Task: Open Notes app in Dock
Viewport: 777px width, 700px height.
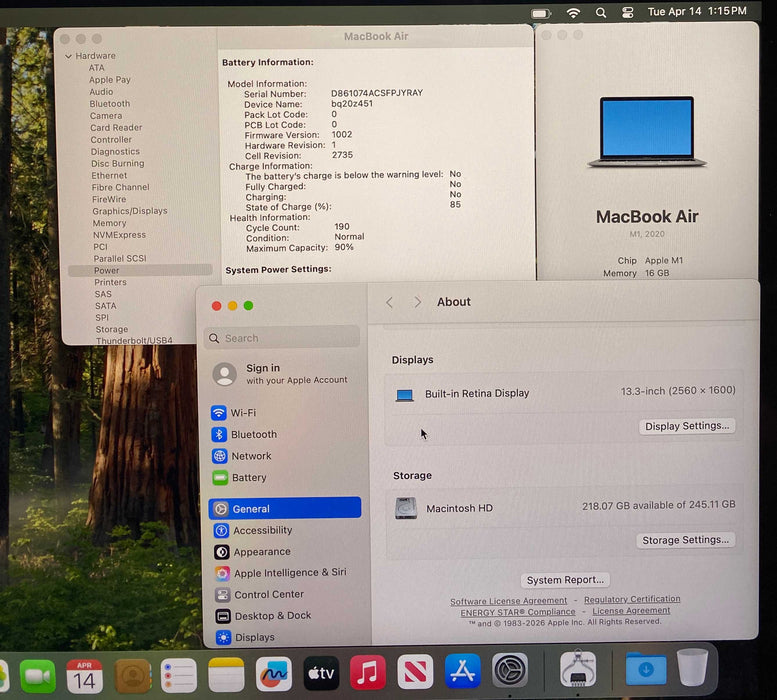Action: 226,675
